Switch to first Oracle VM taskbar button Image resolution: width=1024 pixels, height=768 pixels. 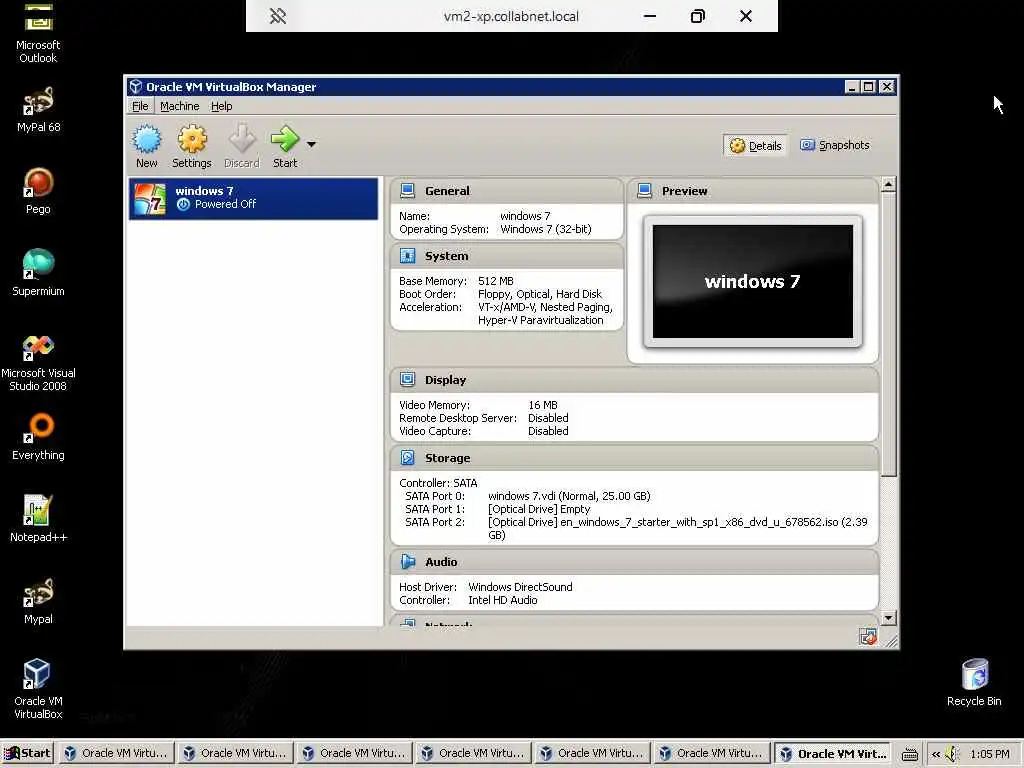click(x=115, y=754)
